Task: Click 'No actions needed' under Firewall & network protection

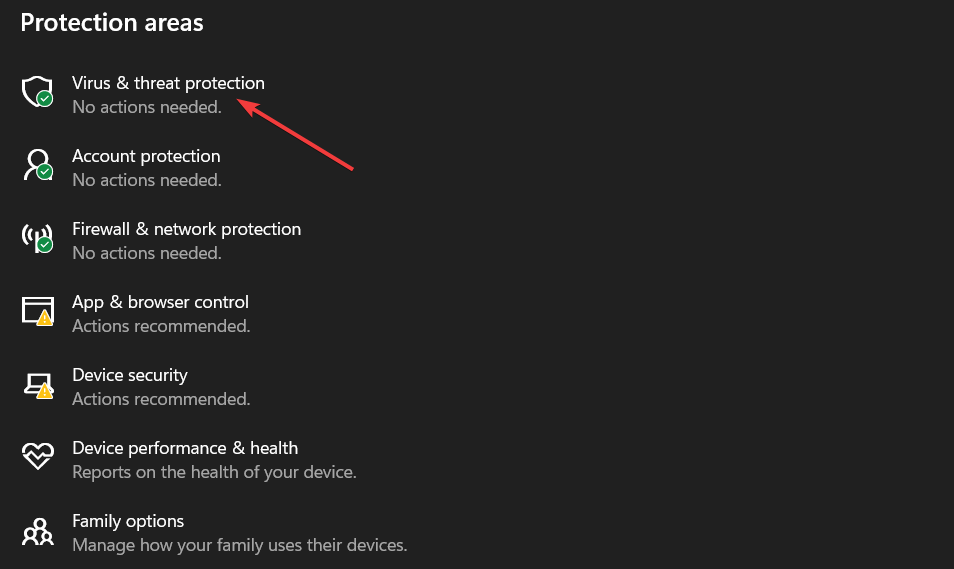Action: coord(146,253)
